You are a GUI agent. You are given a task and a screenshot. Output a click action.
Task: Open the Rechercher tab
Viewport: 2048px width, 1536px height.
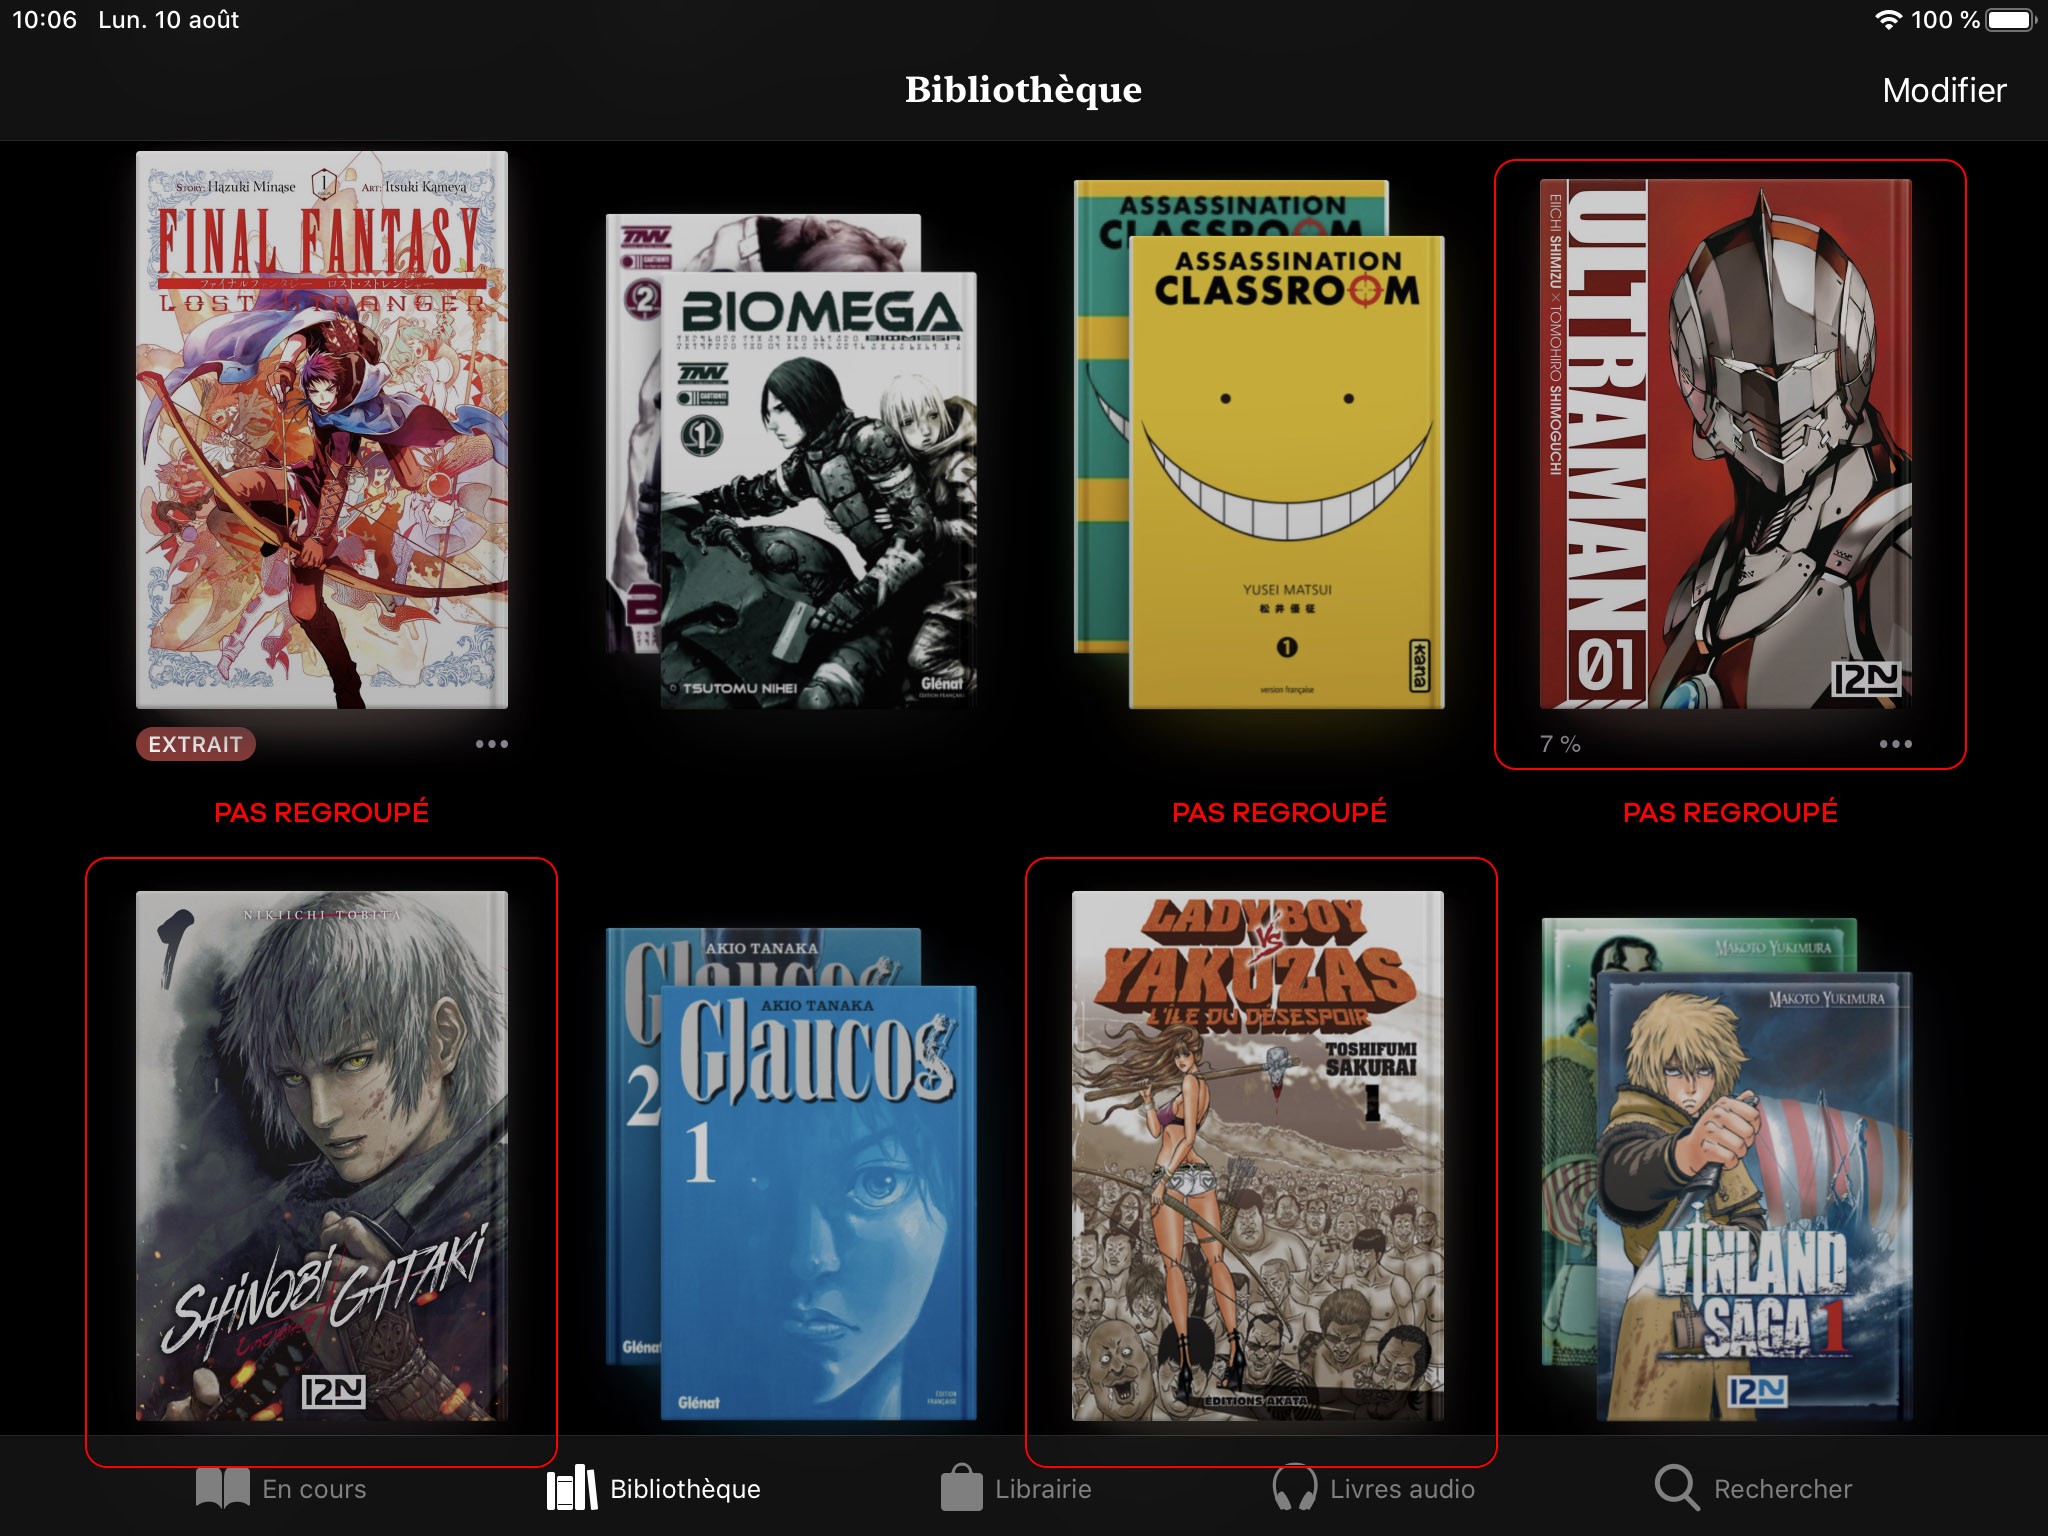point(1753,1488)
